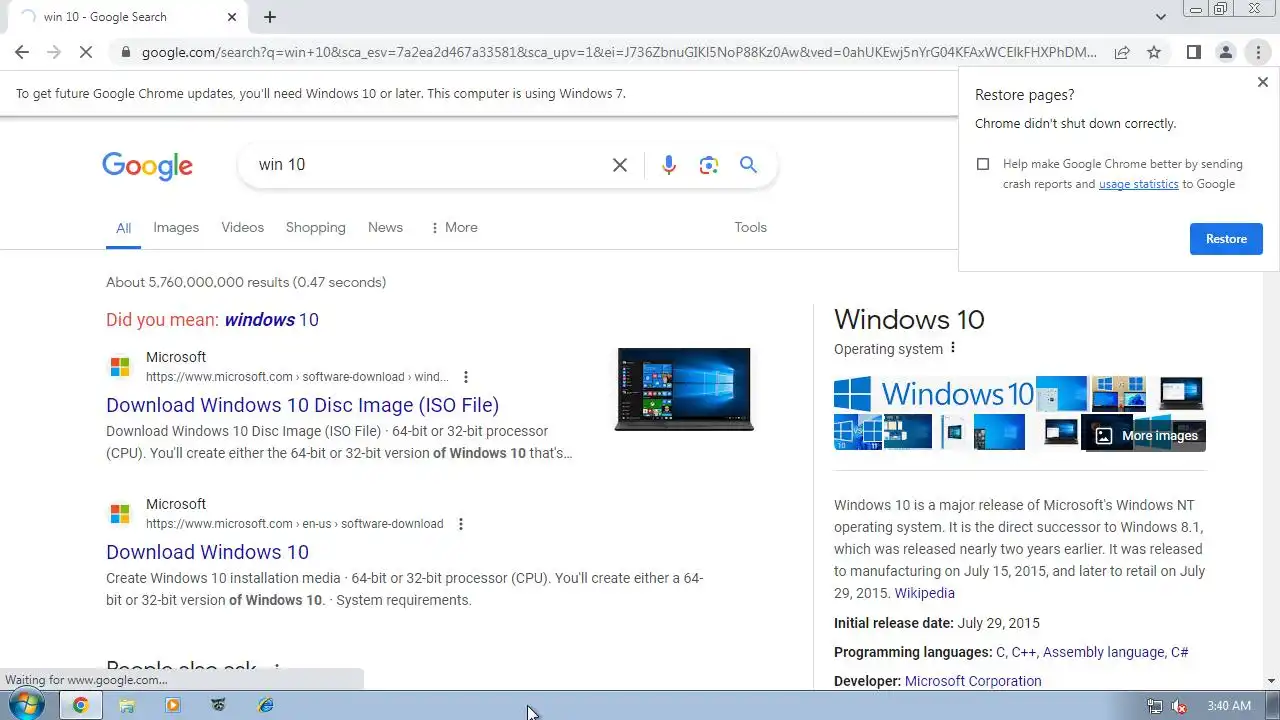Click the More images button
This screenshot has height=720, width=1280.
coord(1146,436)
